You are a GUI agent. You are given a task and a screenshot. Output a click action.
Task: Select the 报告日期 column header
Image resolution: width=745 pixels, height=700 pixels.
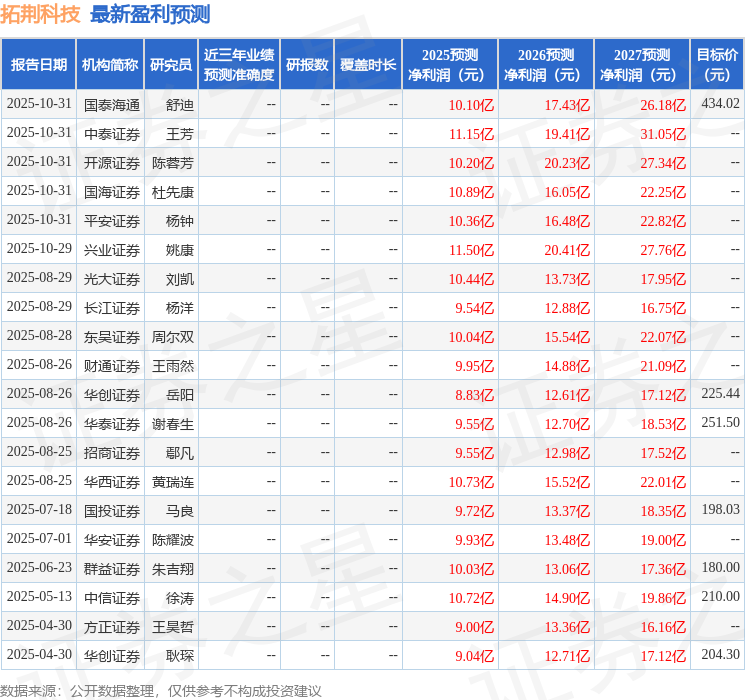point(38,65)
